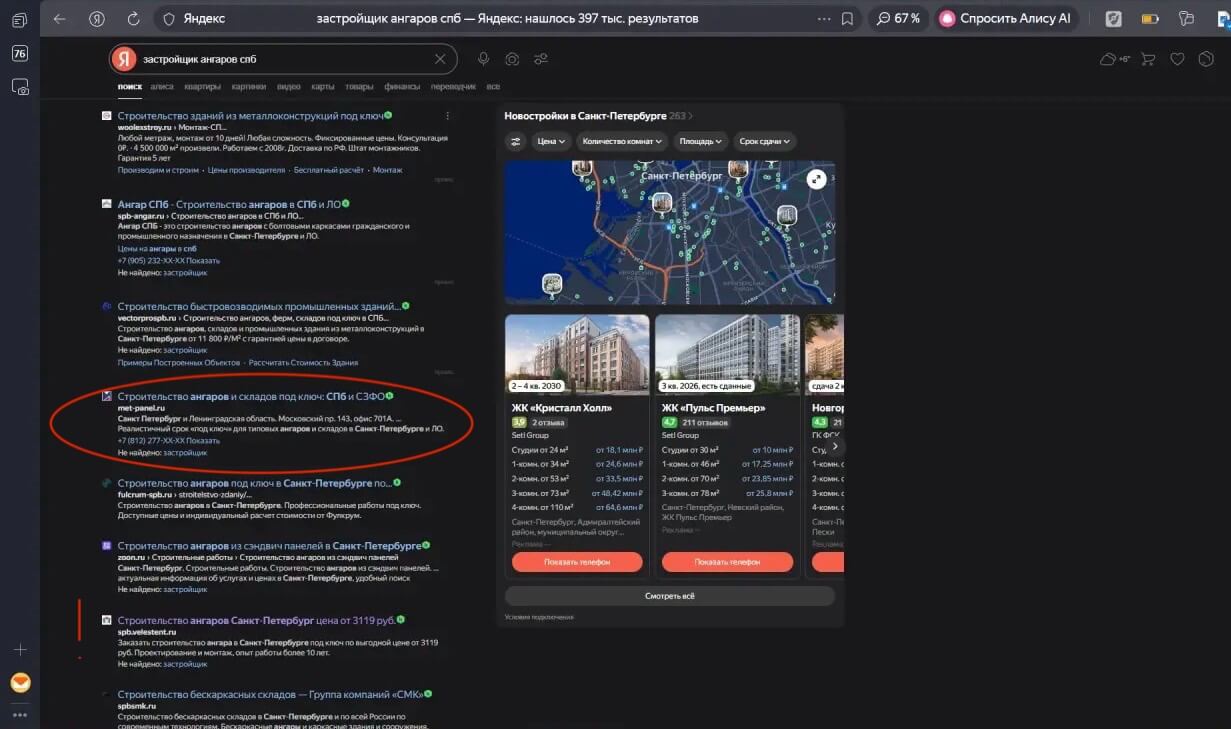Click the Yandex home button in toolbar
The image size is (1231, 729).
click(x=96, y=19)
